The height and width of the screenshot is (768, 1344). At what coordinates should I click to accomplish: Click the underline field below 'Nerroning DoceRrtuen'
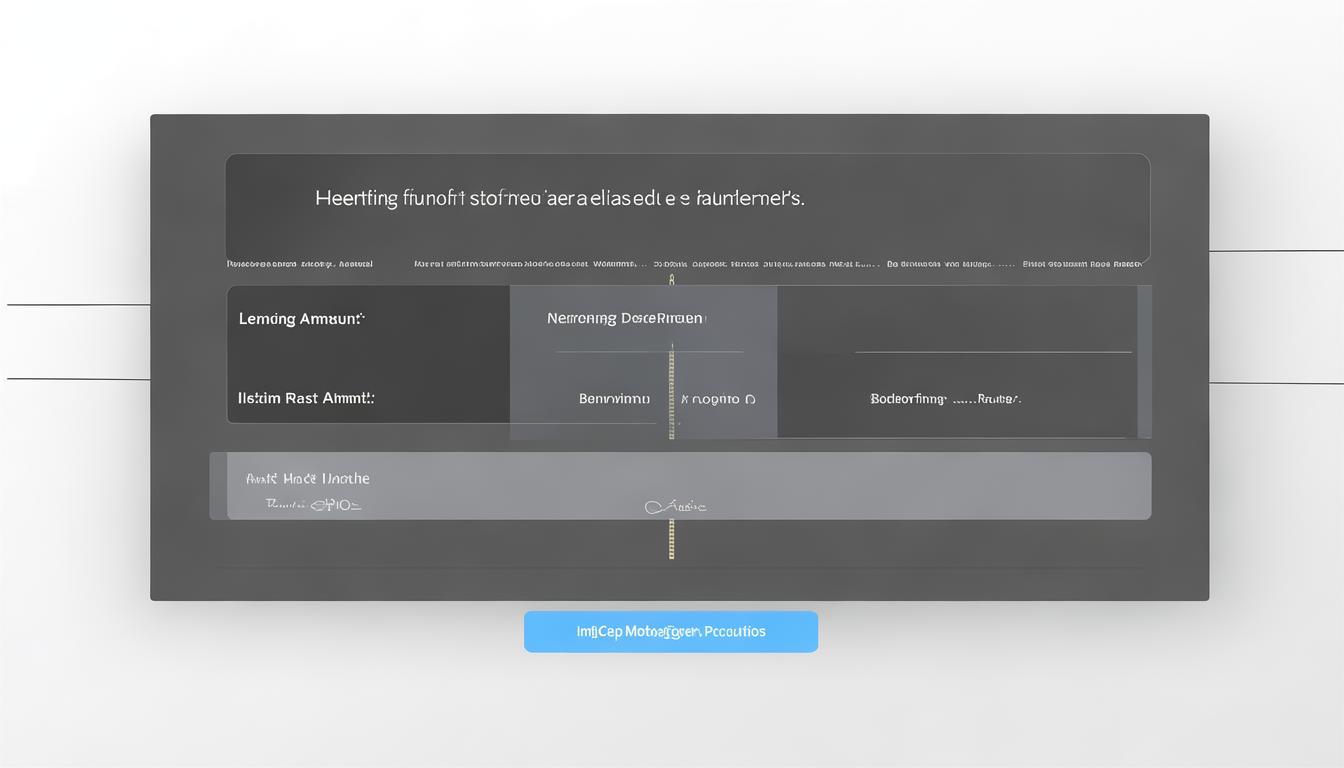(x=648, y=352)
